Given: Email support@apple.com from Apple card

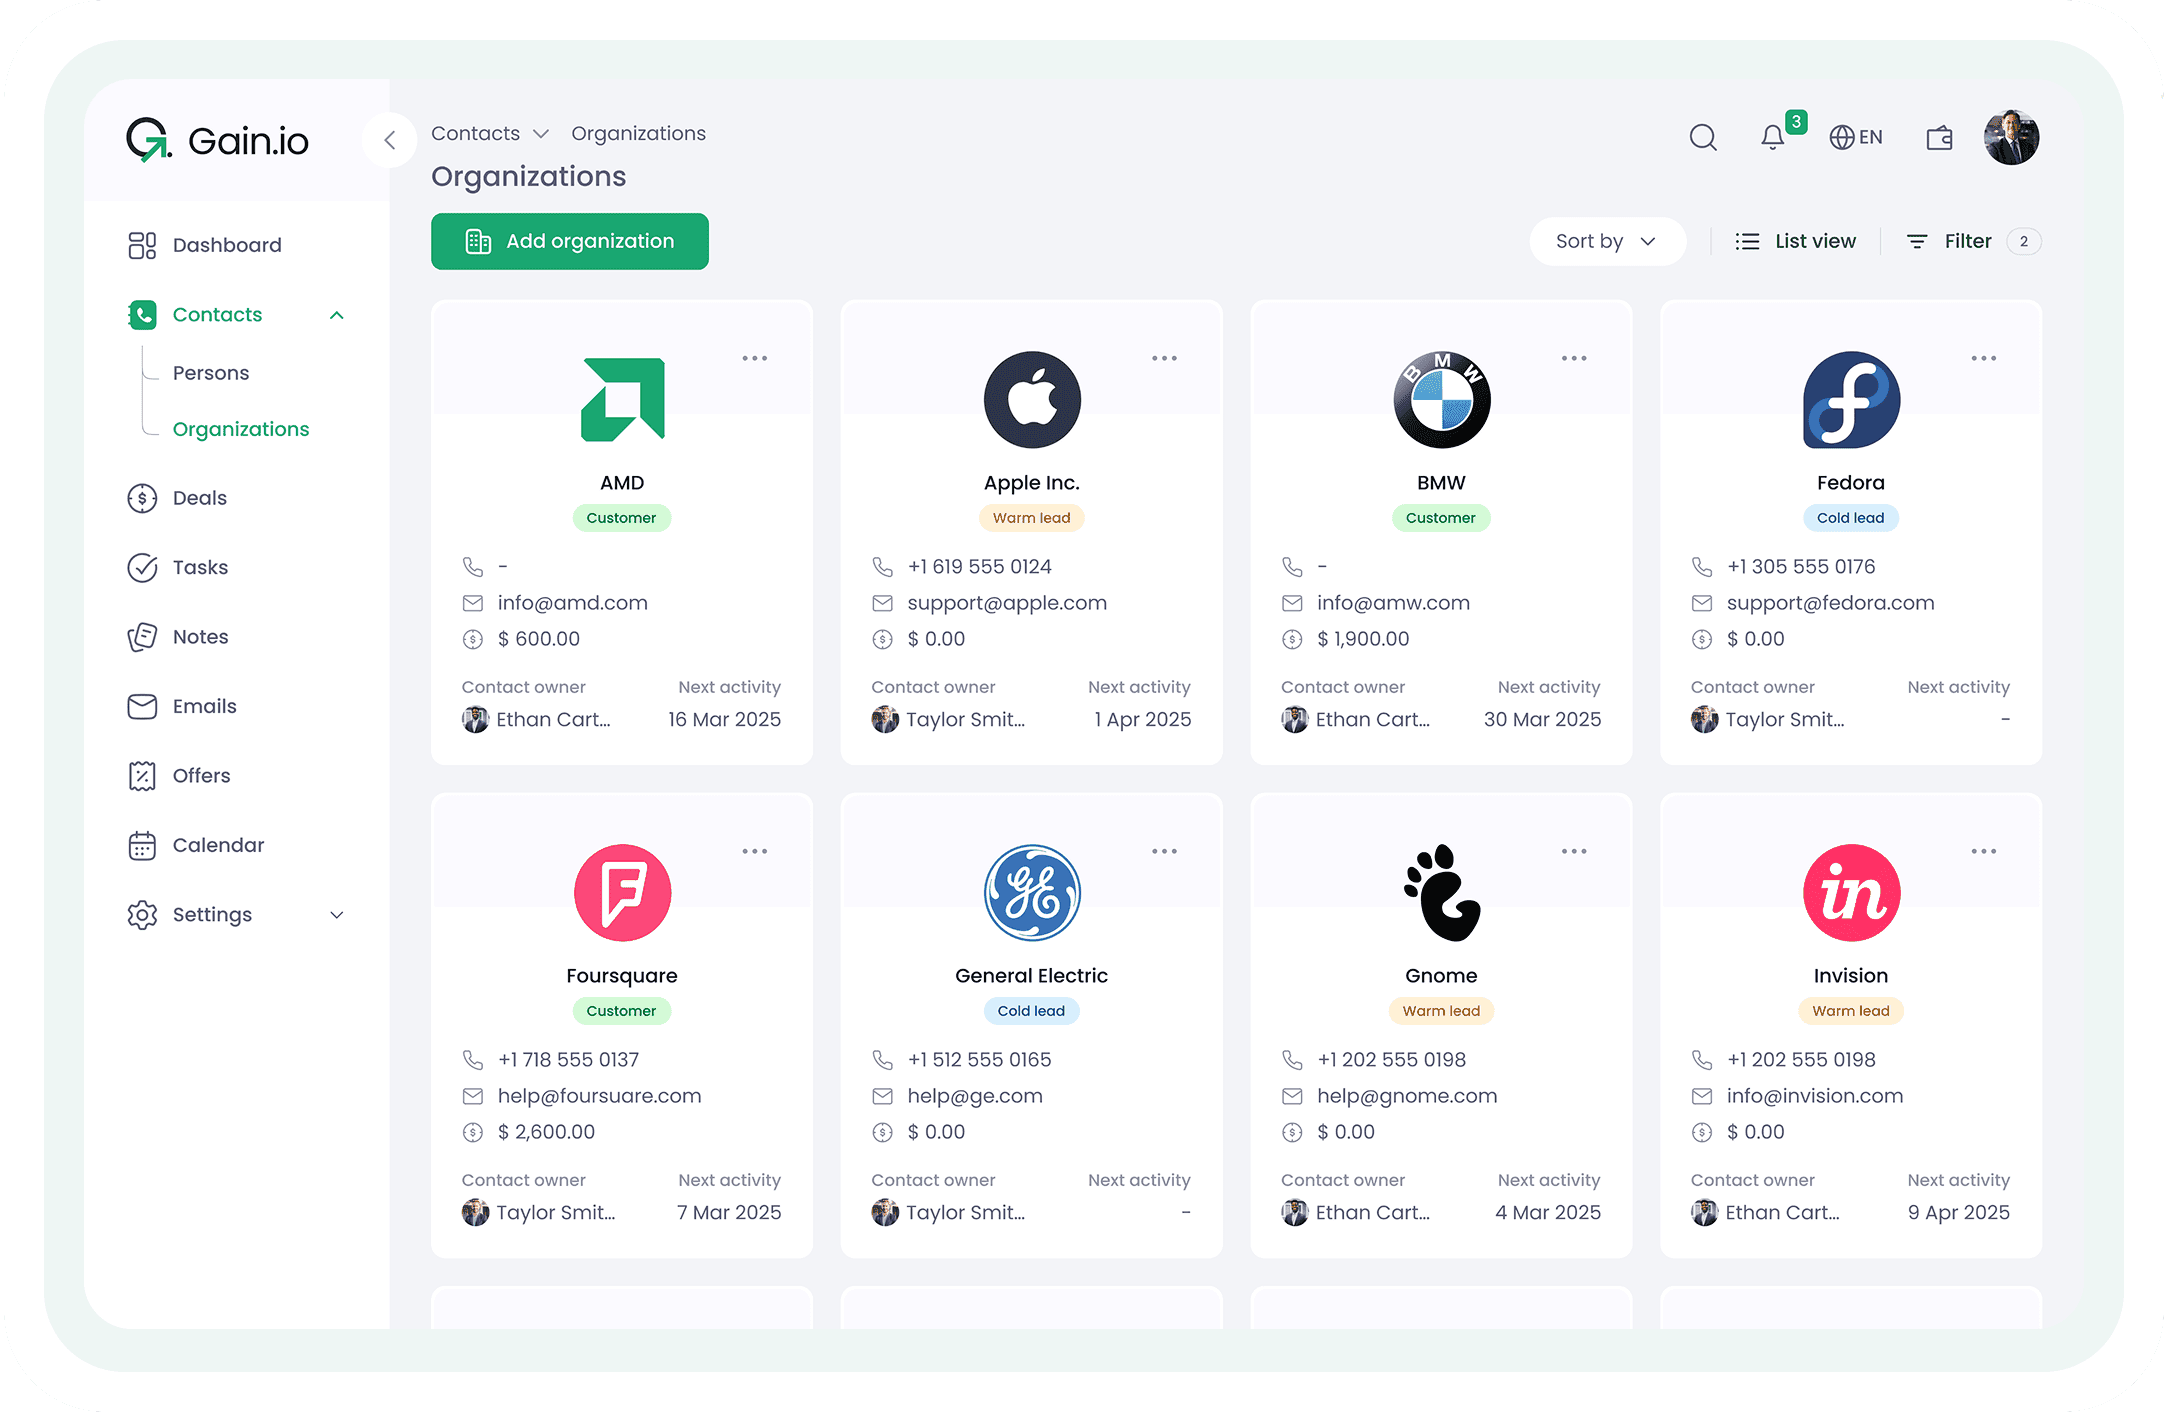Looking at the screenshot, I should point(1006,602).
